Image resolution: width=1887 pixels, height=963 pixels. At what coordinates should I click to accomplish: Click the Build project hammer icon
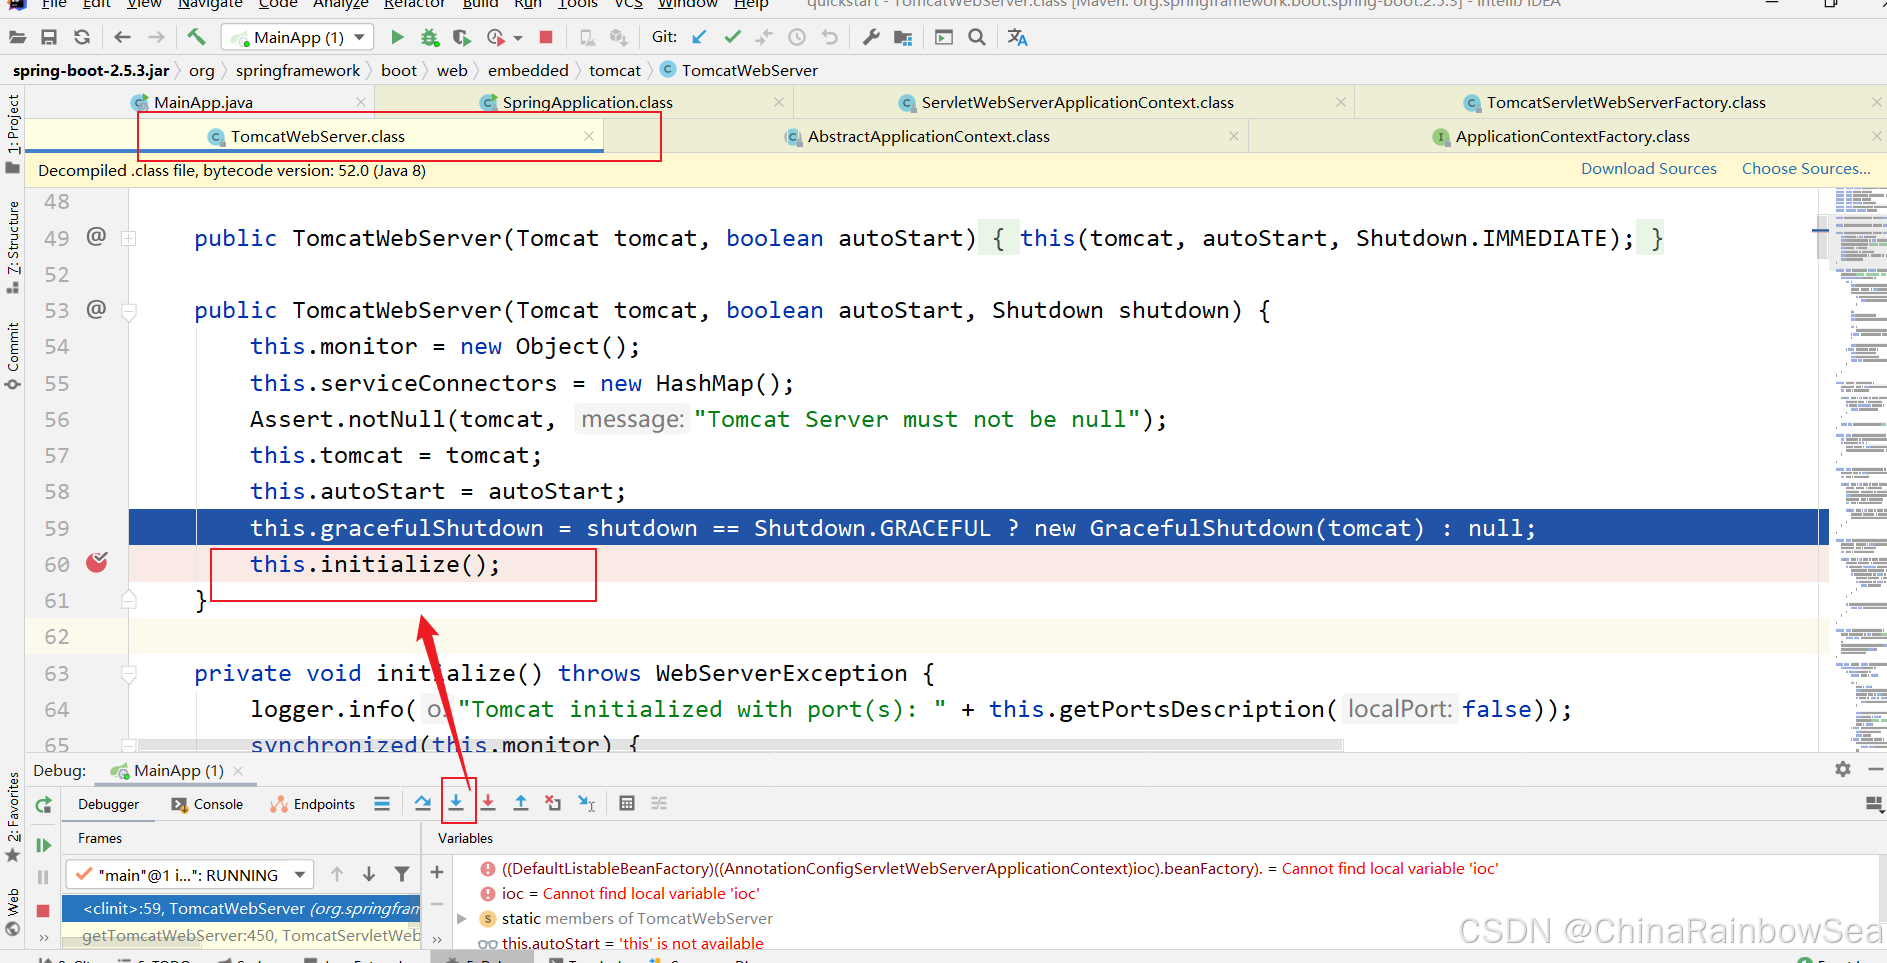(x=196, y=37)
